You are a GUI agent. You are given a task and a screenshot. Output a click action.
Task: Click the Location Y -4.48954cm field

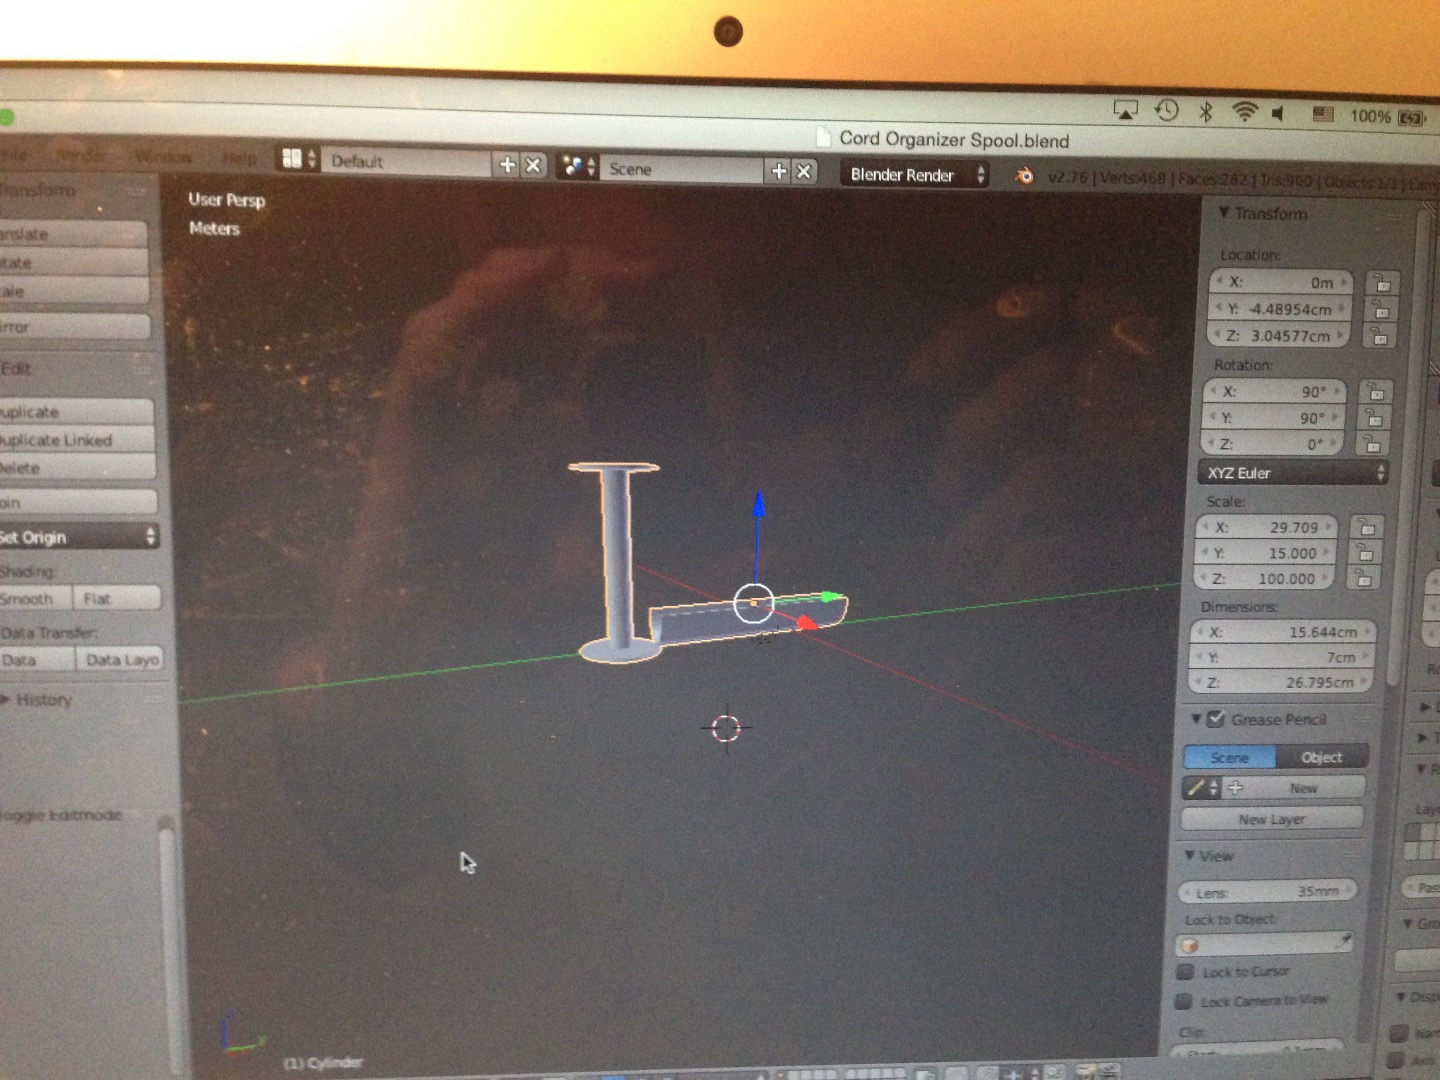point(1280,309)
